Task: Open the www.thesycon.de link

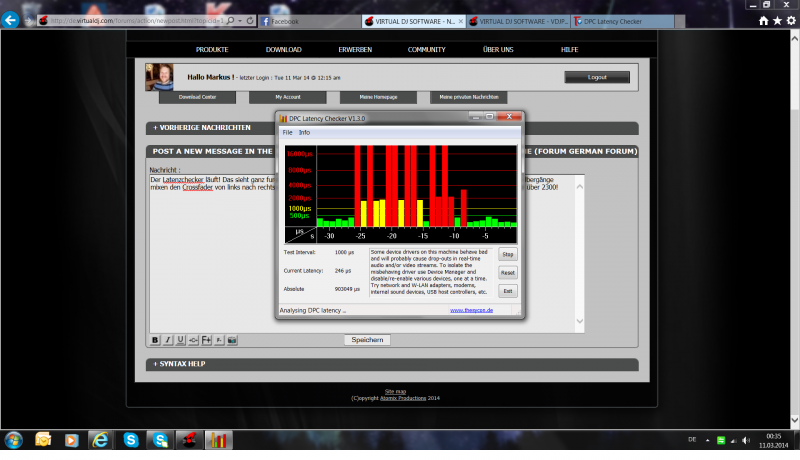Action: (x=471, y=310)
